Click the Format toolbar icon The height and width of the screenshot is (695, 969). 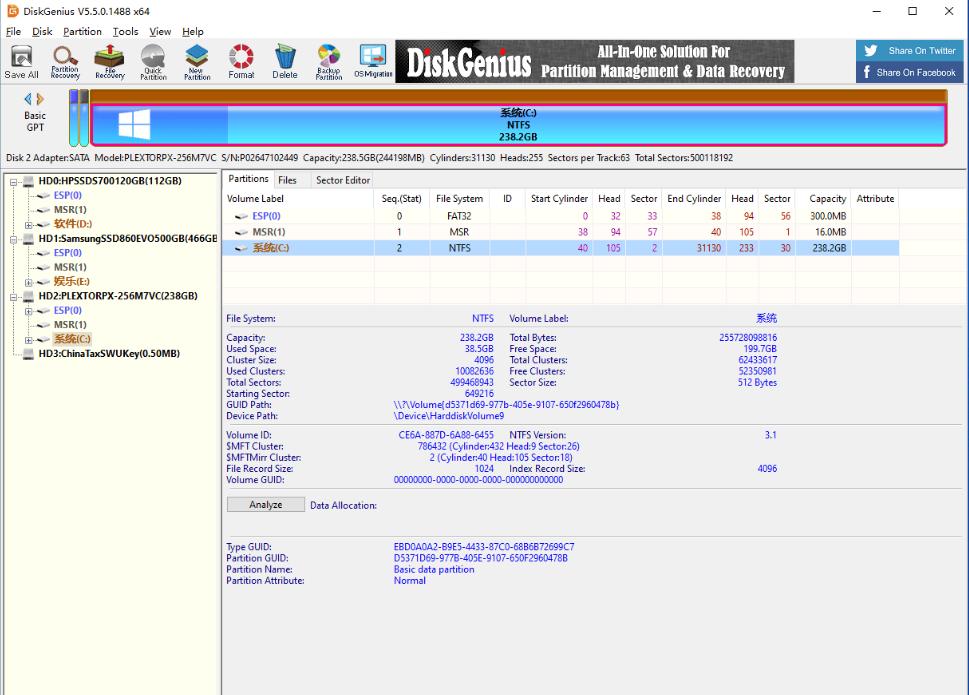(241, 61)
